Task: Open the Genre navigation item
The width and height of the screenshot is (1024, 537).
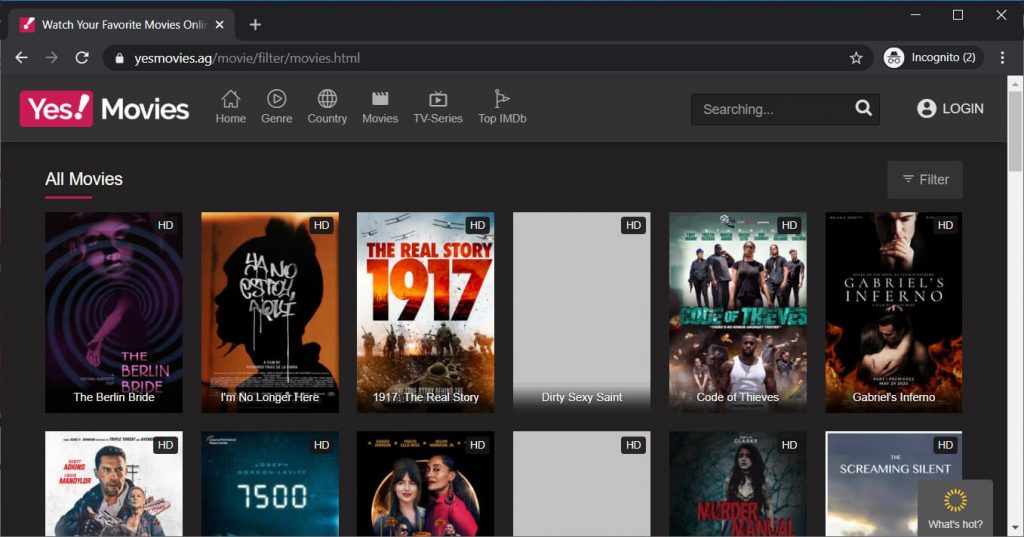Action: pos(276,107)
